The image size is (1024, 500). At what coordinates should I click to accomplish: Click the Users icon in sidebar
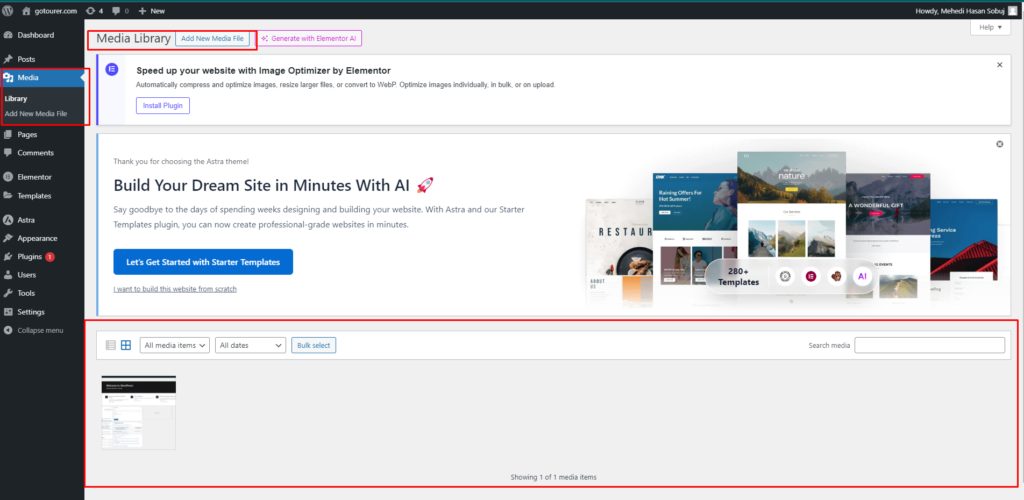tap(8, 275)
